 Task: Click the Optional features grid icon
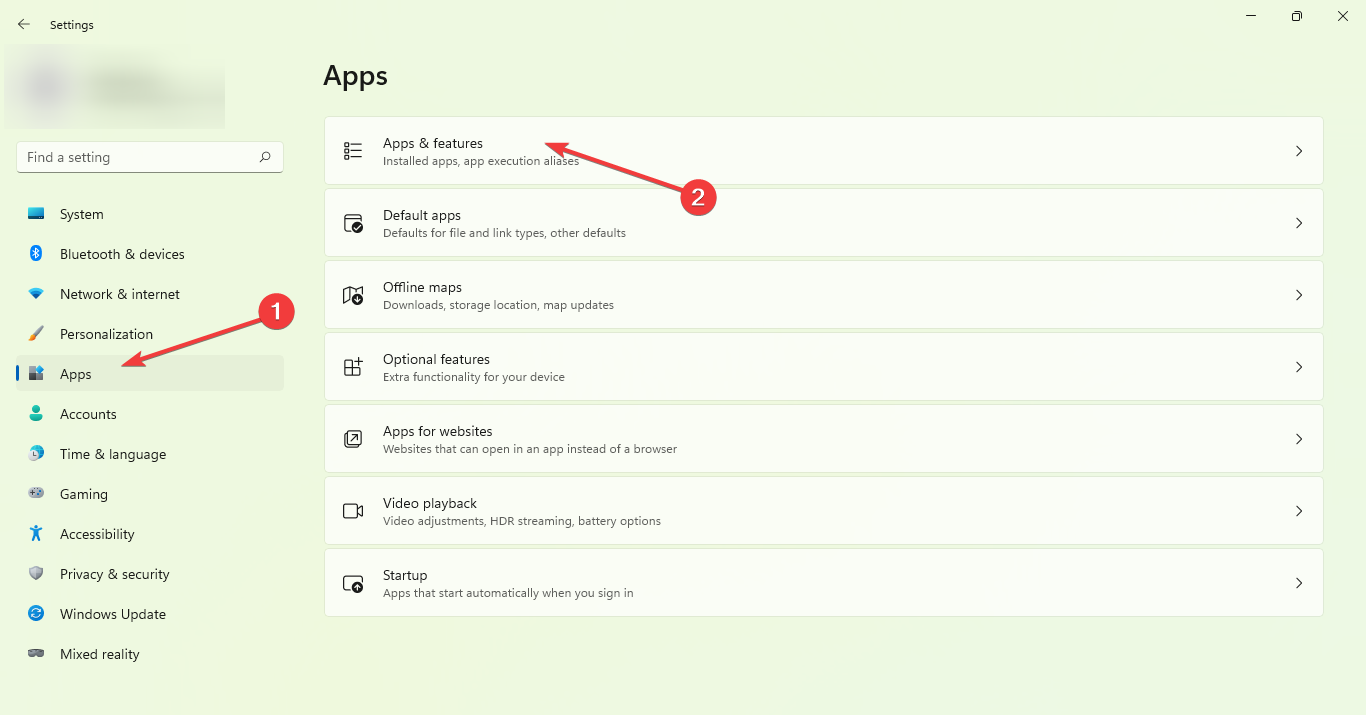click(353, 367)
